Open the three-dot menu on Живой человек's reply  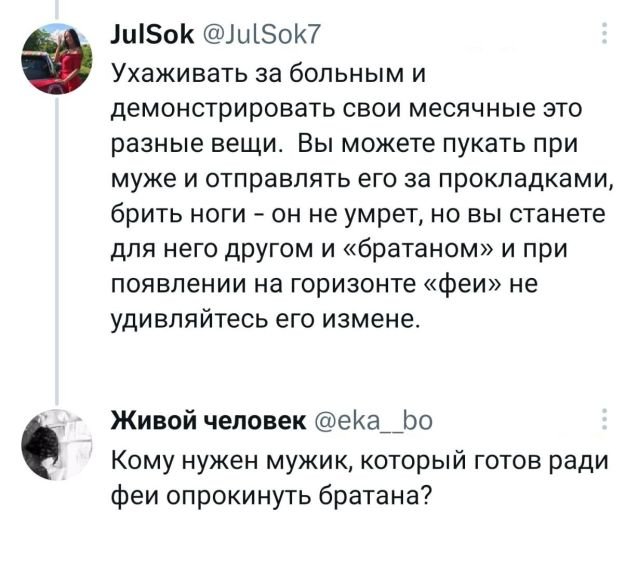click(x=601, y=417)
